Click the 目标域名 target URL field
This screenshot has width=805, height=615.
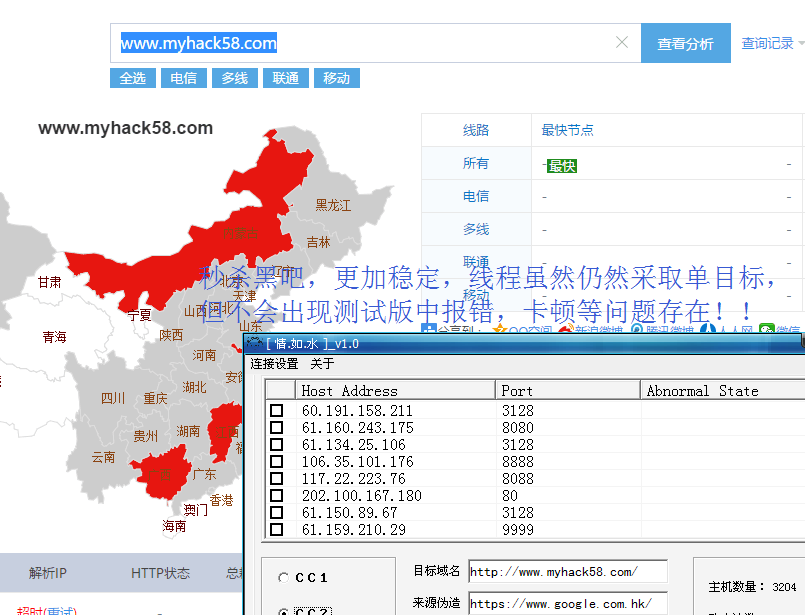tap(568, 571)
